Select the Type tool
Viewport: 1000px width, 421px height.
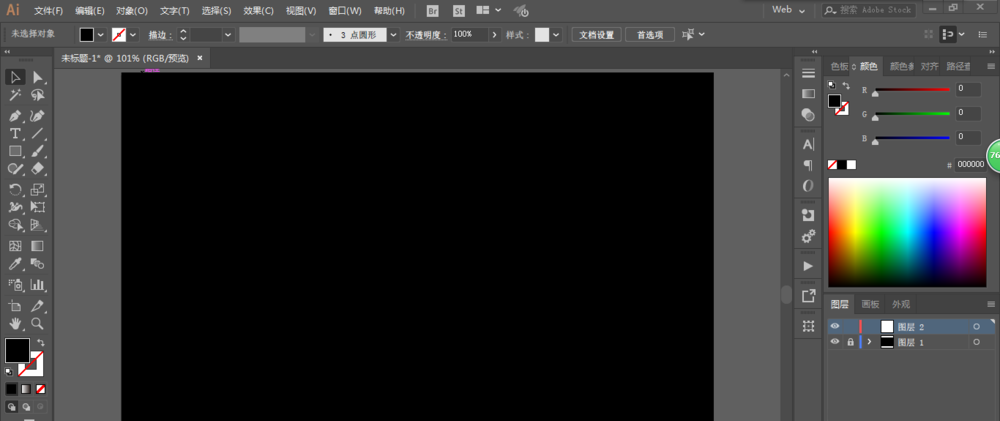pyautogui.click(x=15, y=133)
